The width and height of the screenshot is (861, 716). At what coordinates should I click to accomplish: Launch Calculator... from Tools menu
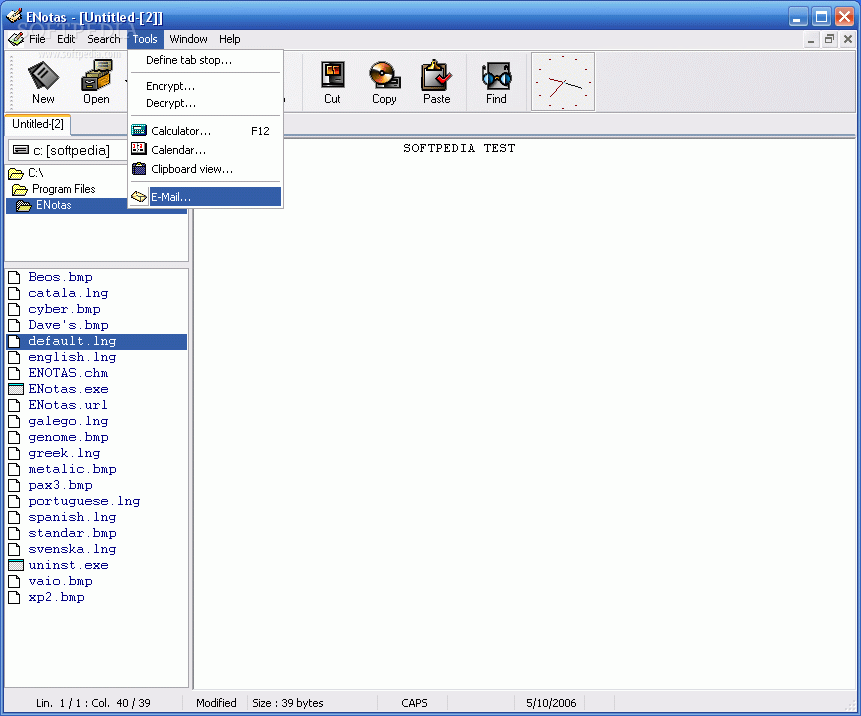click(205, 131)
